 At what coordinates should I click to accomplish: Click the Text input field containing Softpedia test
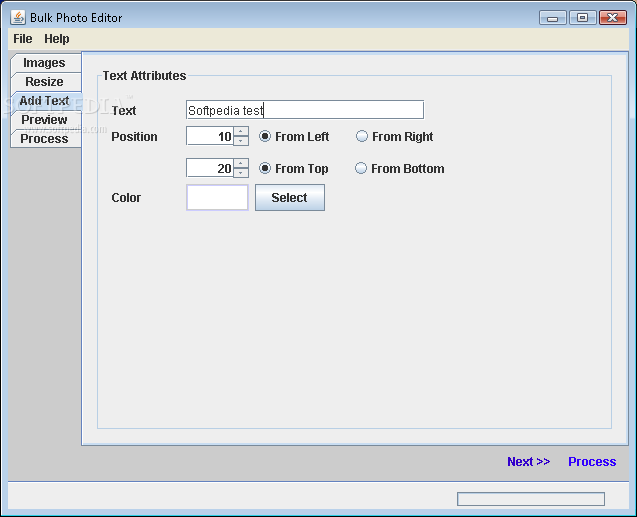[x=305, y=110]
